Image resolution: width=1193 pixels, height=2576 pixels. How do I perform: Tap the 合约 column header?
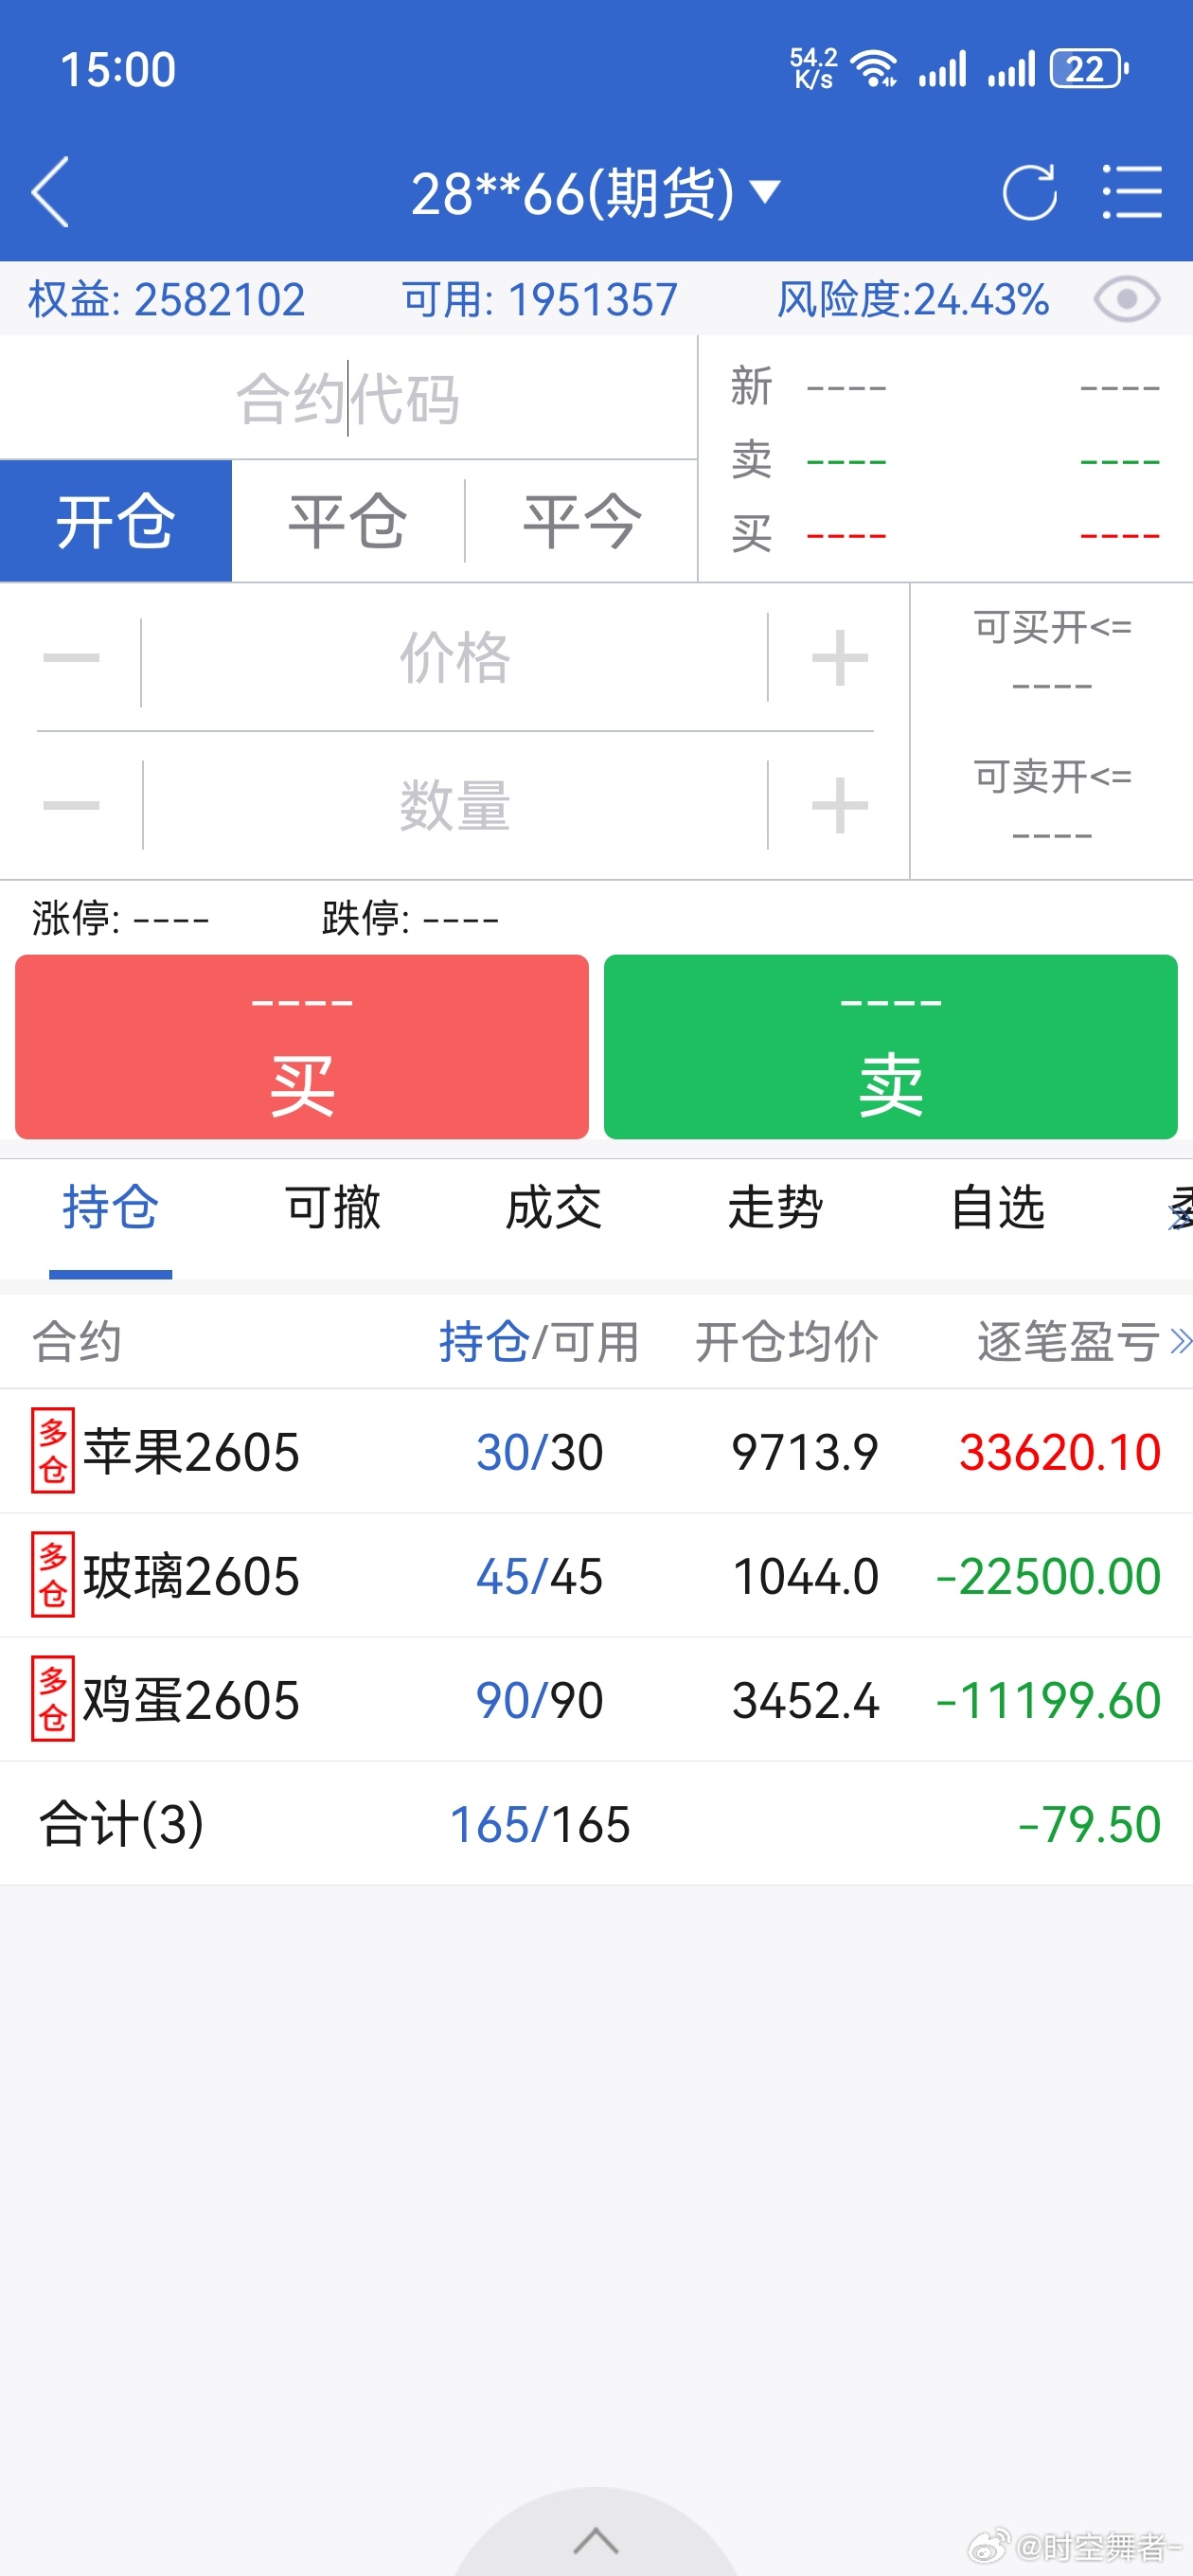pyautogui.click(x=77, y=1341)
